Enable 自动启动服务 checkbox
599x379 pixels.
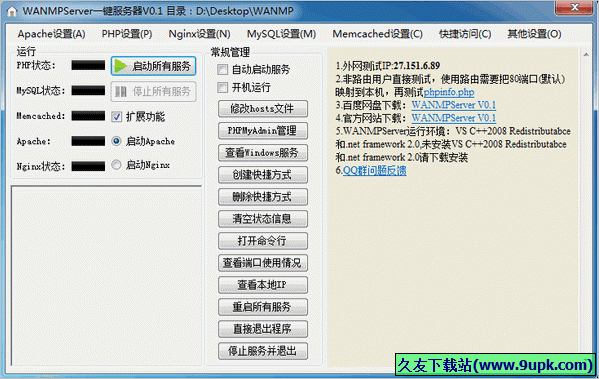click(222, 70)
